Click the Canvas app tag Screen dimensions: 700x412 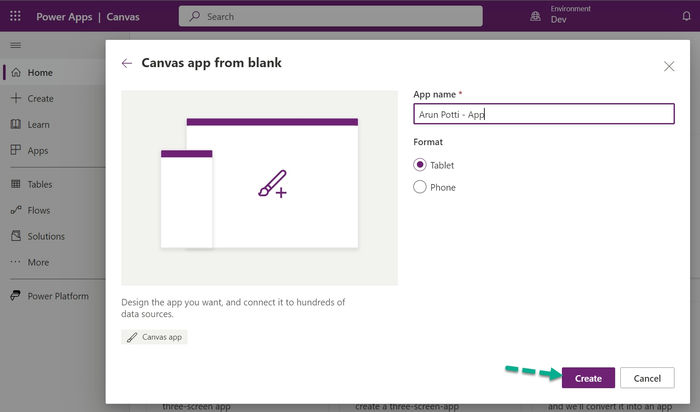(154, 337)
